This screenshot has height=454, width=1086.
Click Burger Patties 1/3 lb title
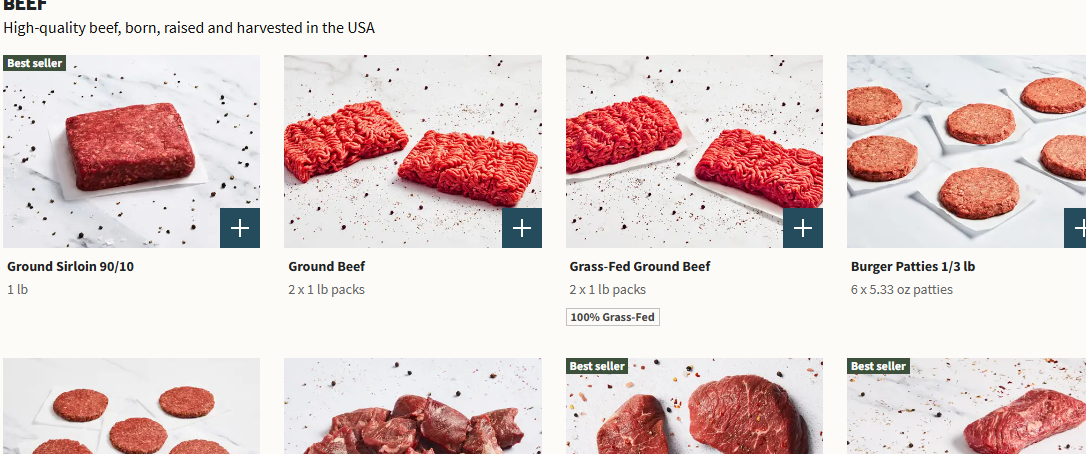click(913, 266)
